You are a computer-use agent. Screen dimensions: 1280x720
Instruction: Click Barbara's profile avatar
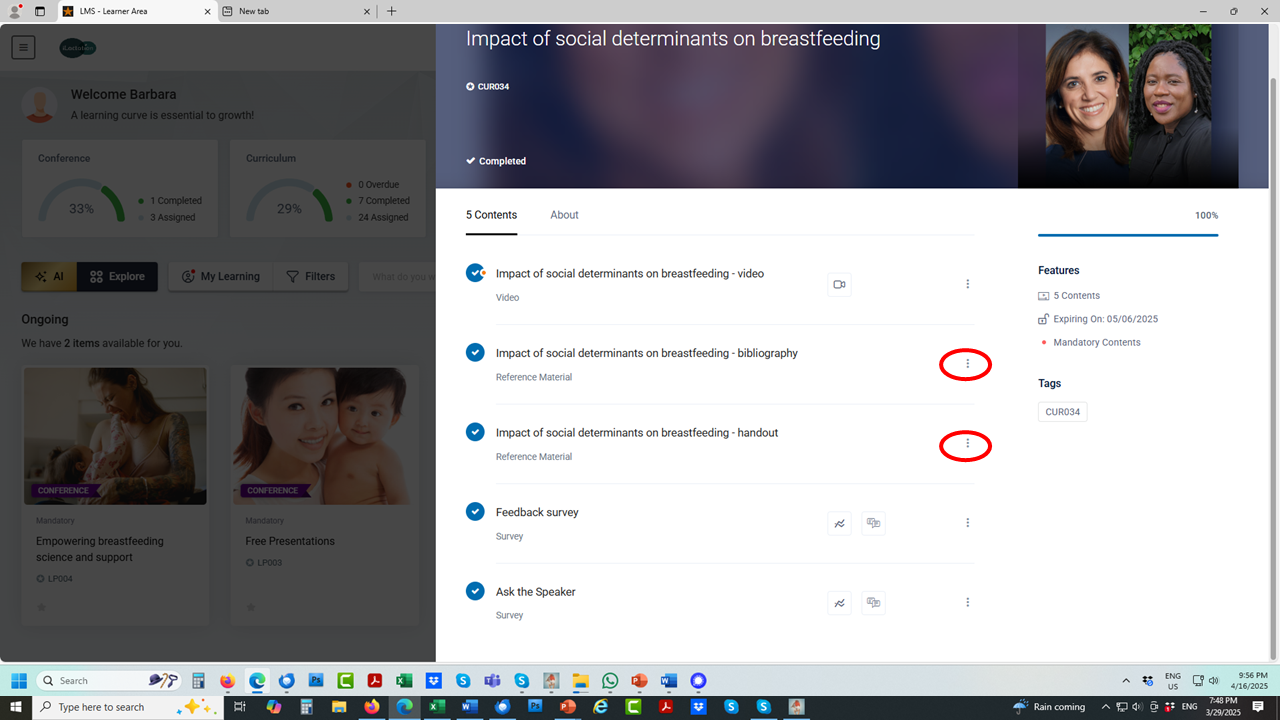pyautogui.click(x=40, y=104)
